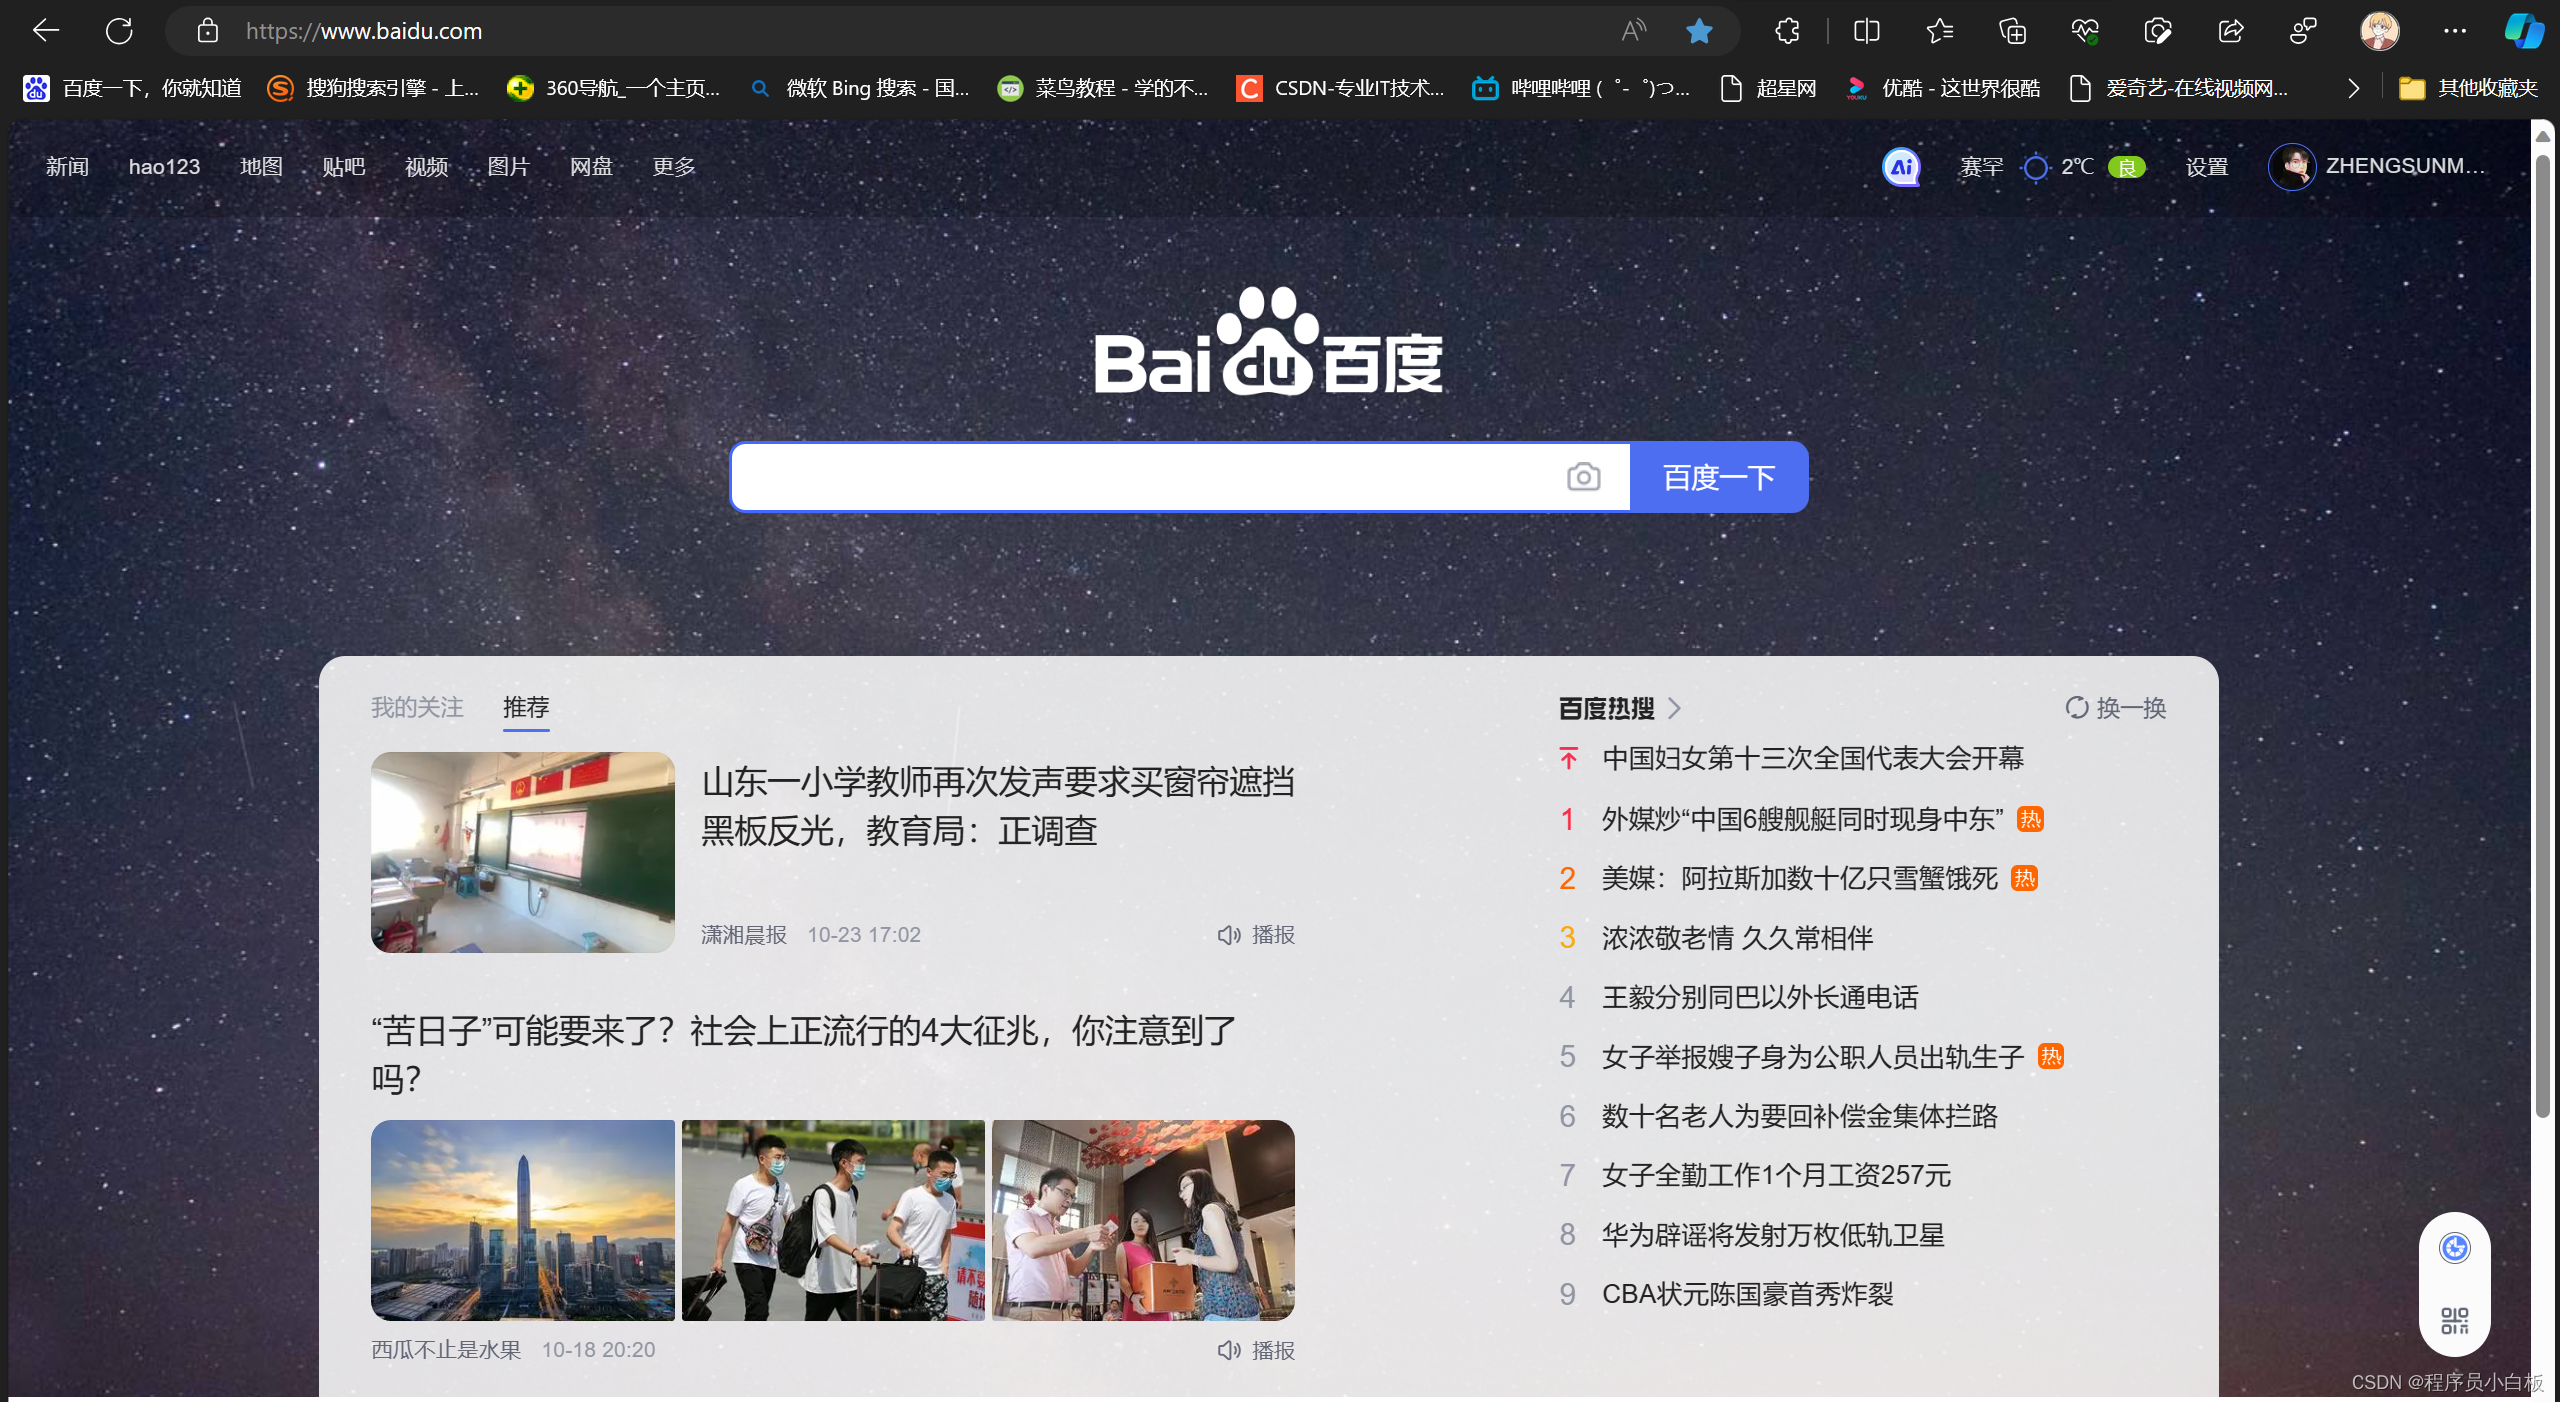Toggle read aloud in address bar
2560x1402 pixels.
[x=1633, y=31]
